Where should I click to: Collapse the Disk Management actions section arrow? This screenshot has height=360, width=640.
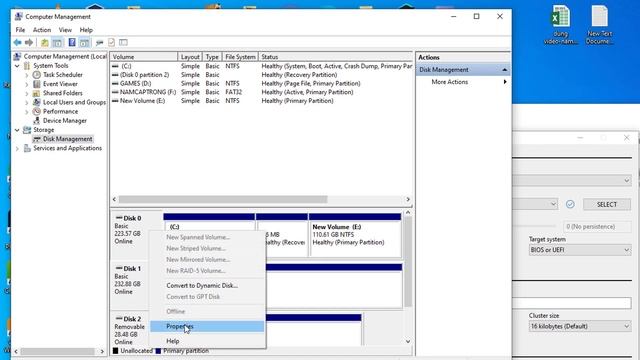(x=504, y=70)
